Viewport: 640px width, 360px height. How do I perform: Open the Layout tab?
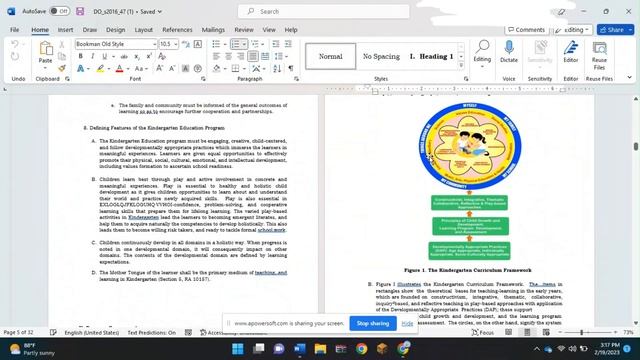pyautogui.click(x=144, y=30)
